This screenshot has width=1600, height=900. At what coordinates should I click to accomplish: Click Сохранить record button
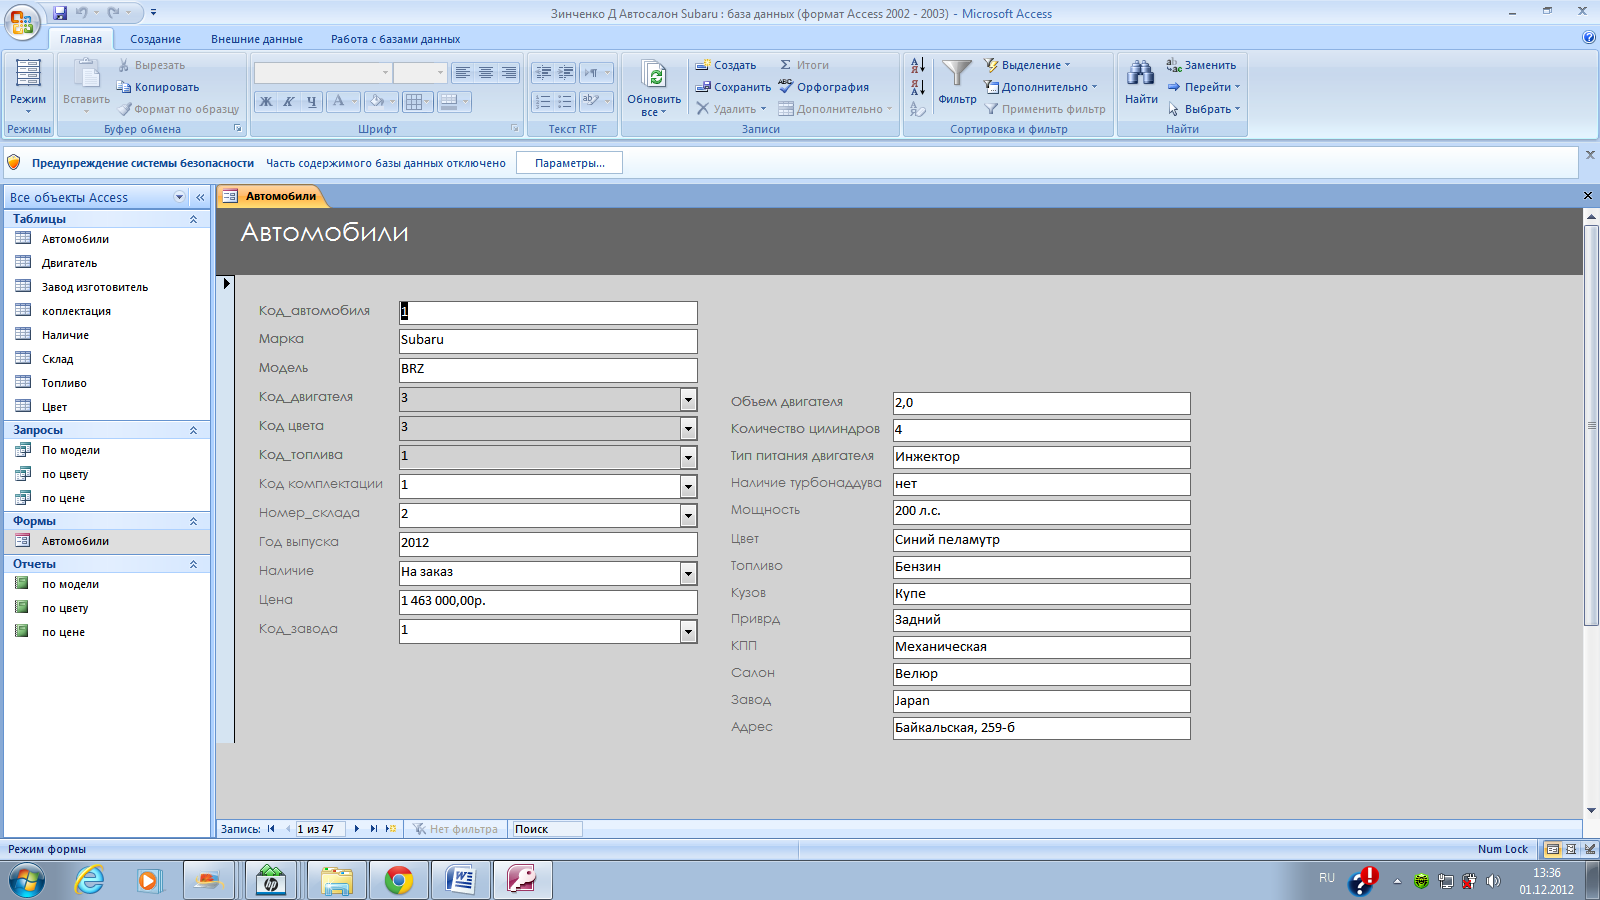click(733, 87)
